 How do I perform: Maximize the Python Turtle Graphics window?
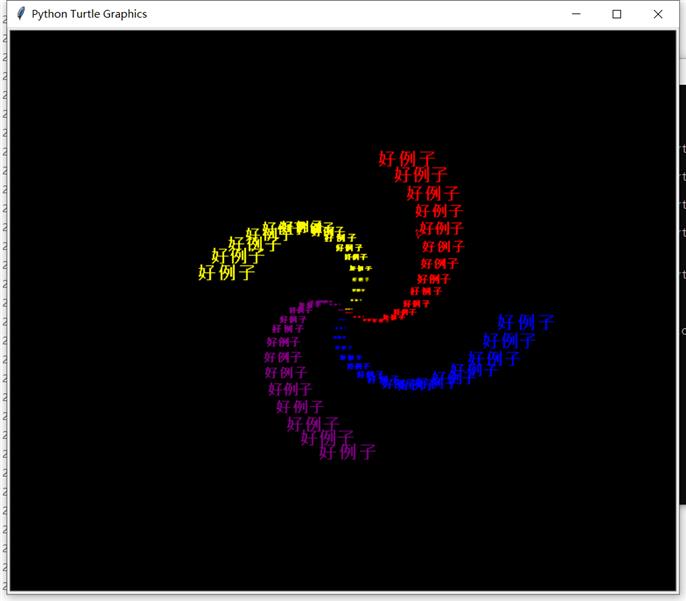[616, 14]
